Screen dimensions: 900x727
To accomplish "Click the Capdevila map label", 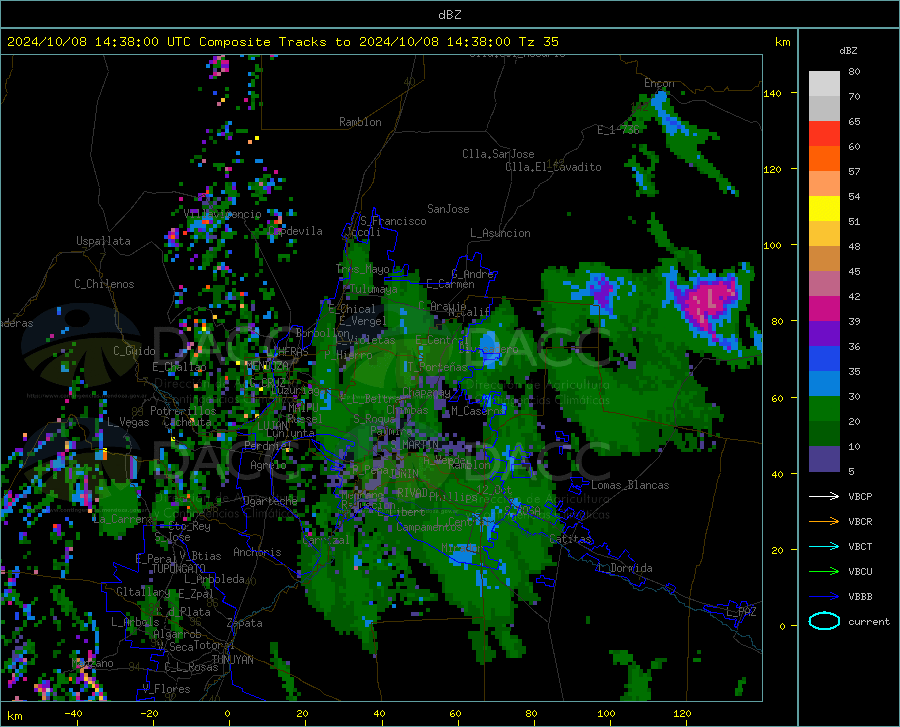I will coord(295,231).
